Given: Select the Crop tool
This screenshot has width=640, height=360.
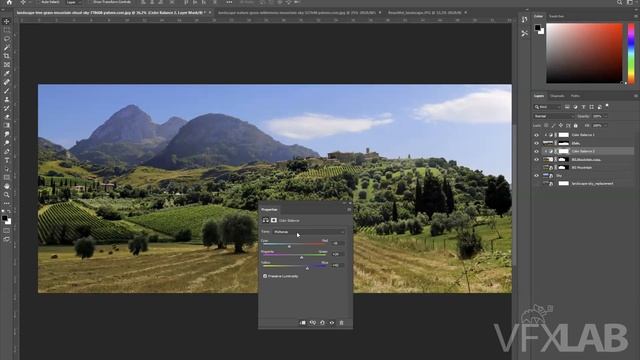Looking at the screenshot, I should (x=7, y=56).
